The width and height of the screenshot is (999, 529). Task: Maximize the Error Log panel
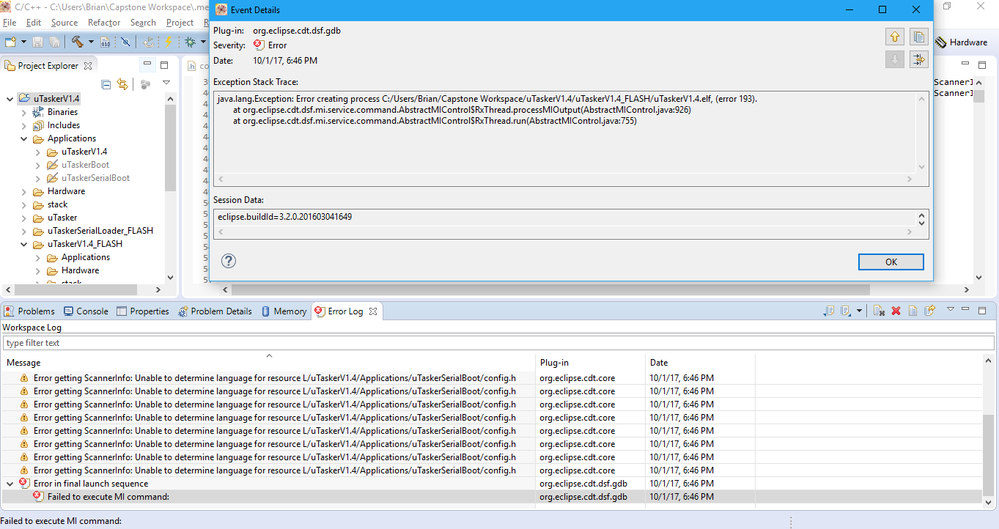click(x=982, y=310)
